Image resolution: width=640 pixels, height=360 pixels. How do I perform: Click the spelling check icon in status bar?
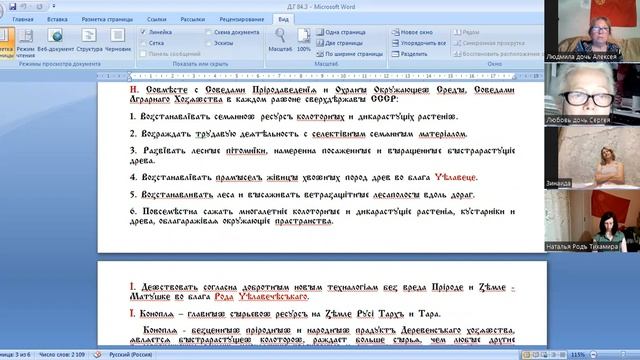pyautogui.click(x=98, y=355)
